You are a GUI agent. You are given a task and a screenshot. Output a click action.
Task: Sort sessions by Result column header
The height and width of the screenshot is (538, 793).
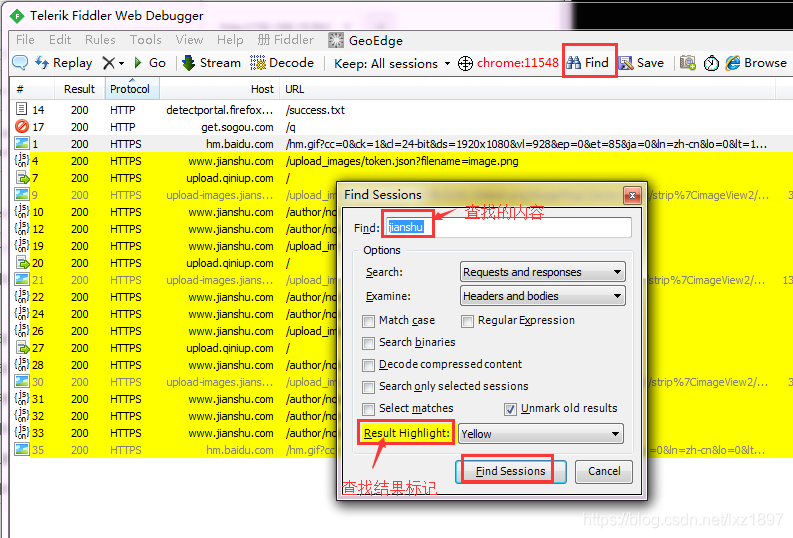[79, 89]
